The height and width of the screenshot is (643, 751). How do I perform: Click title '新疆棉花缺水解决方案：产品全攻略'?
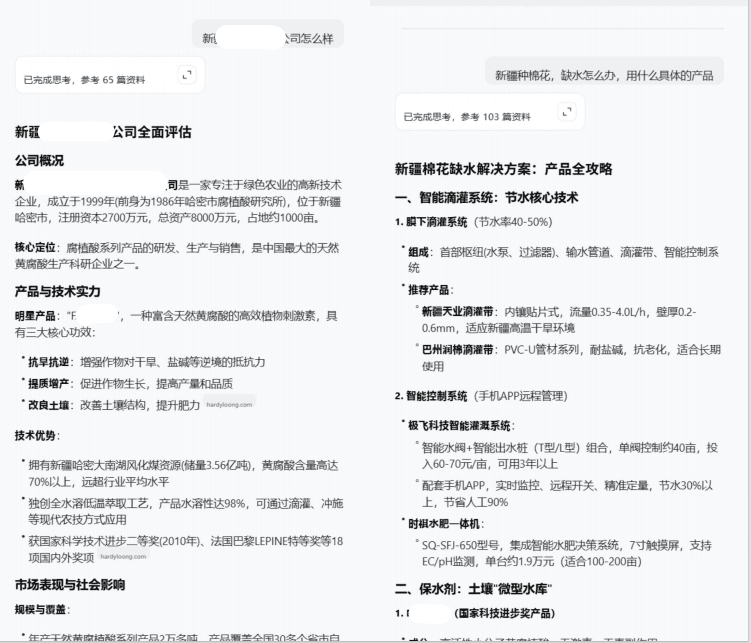pos(503,169)
